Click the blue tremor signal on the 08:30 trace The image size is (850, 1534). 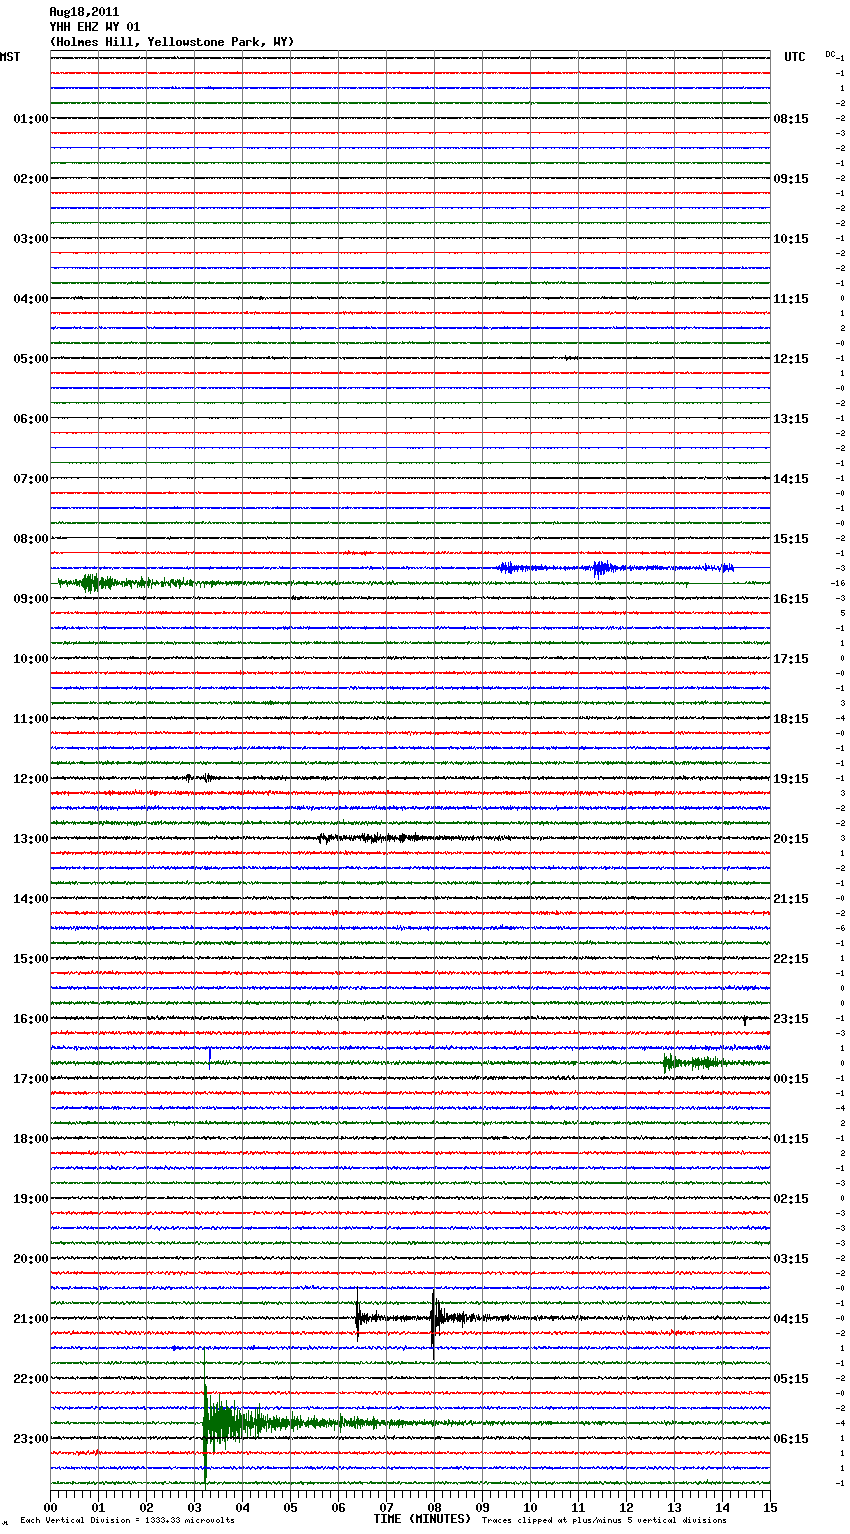[615, 568]
